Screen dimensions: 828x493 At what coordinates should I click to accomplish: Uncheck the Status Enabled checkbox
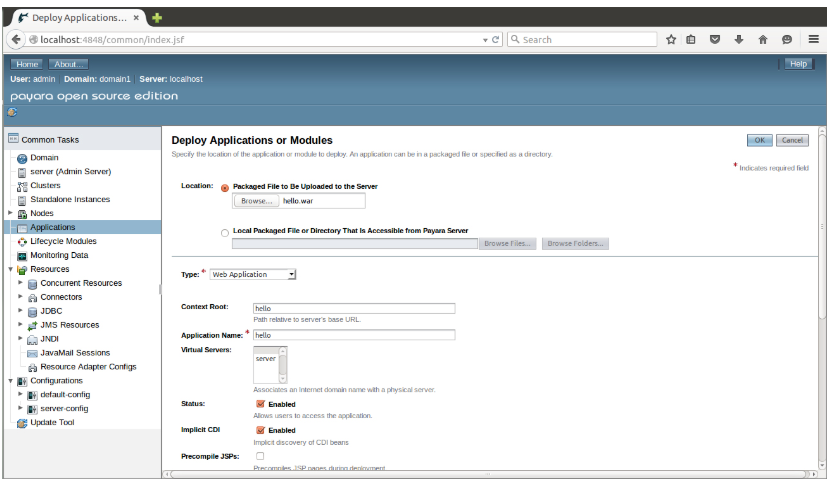click(x=260, y=404)
